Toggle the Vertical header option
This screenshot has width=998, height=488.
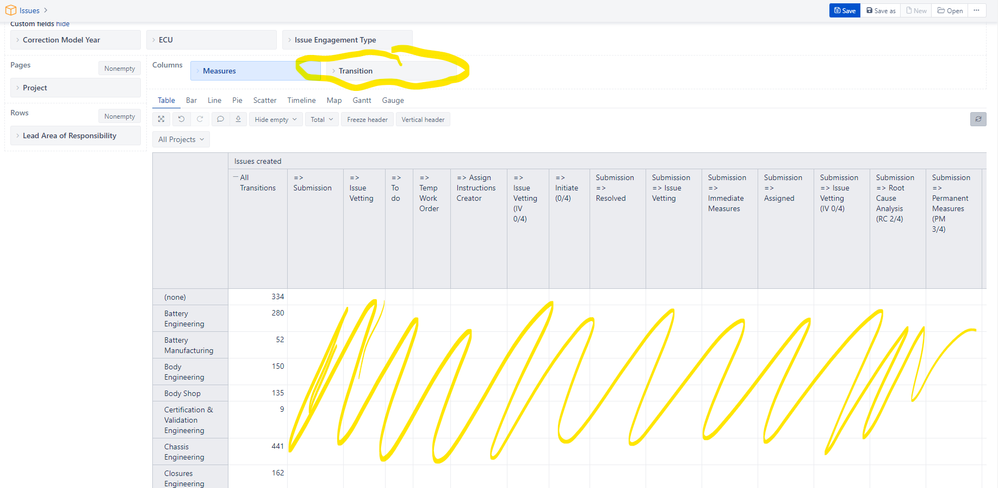423,119
